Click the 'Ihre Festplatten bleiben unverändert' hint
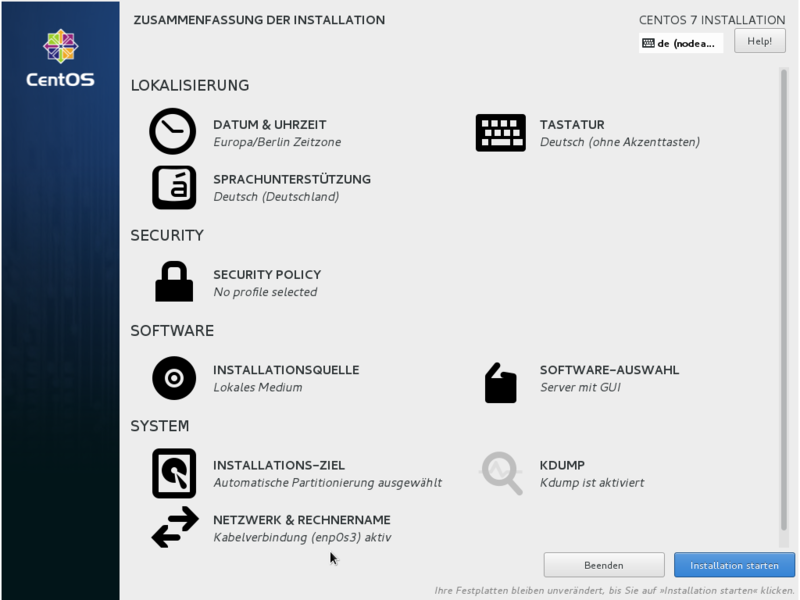Viewport: 800px width, 600px height. [614, 590]
